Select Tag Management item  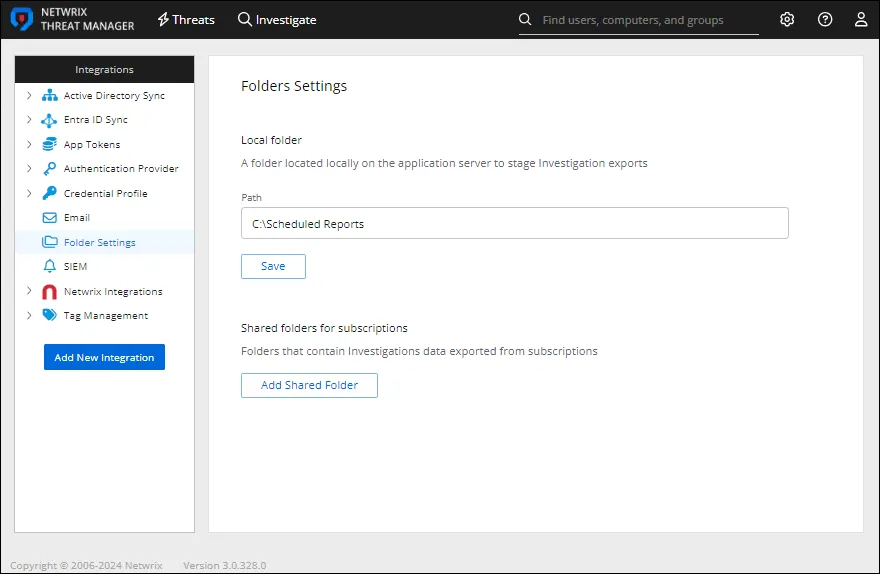(106, 315)
